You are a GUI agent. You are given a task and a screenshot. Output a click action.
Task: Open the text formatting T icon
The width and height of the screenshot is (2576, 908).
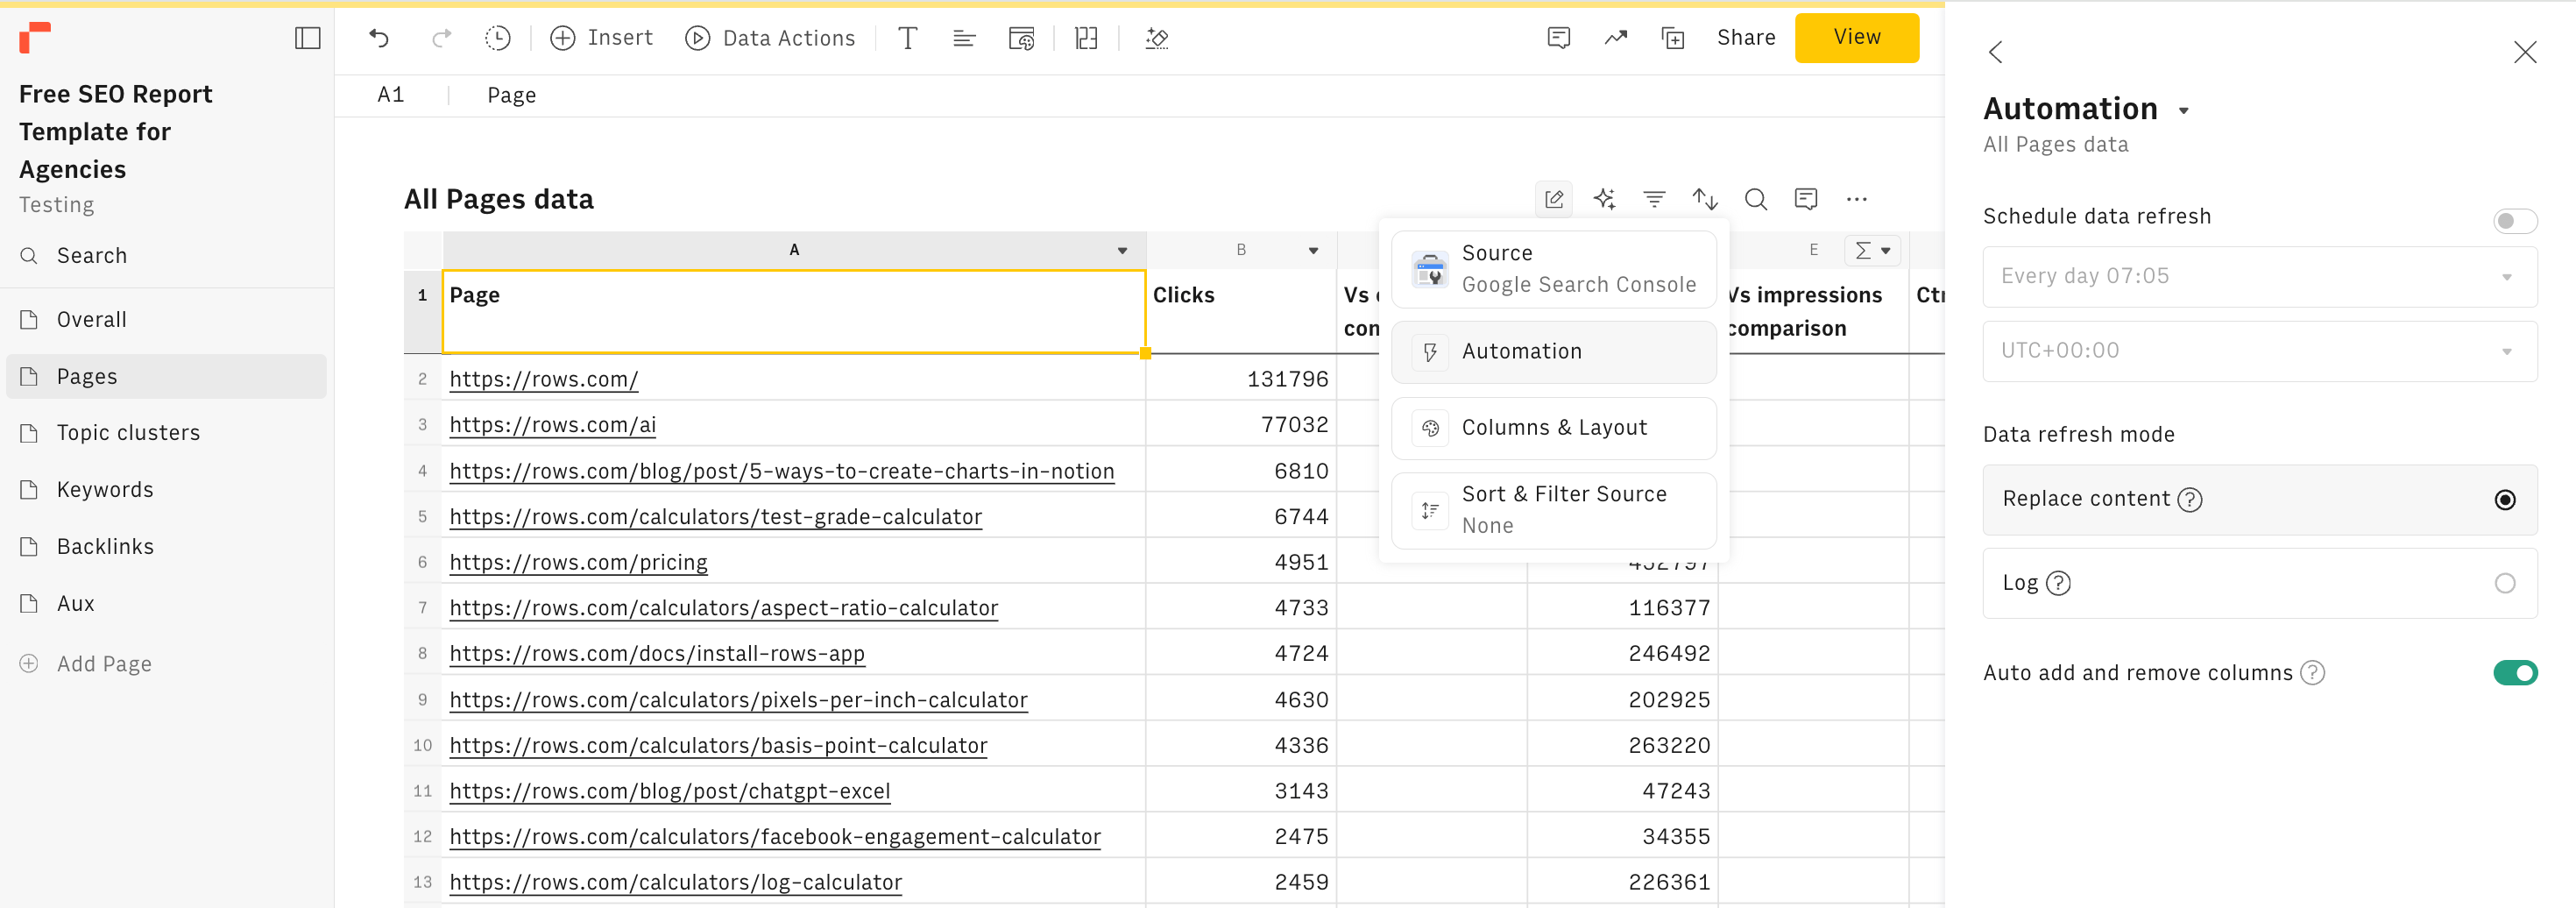coord(907,38)
